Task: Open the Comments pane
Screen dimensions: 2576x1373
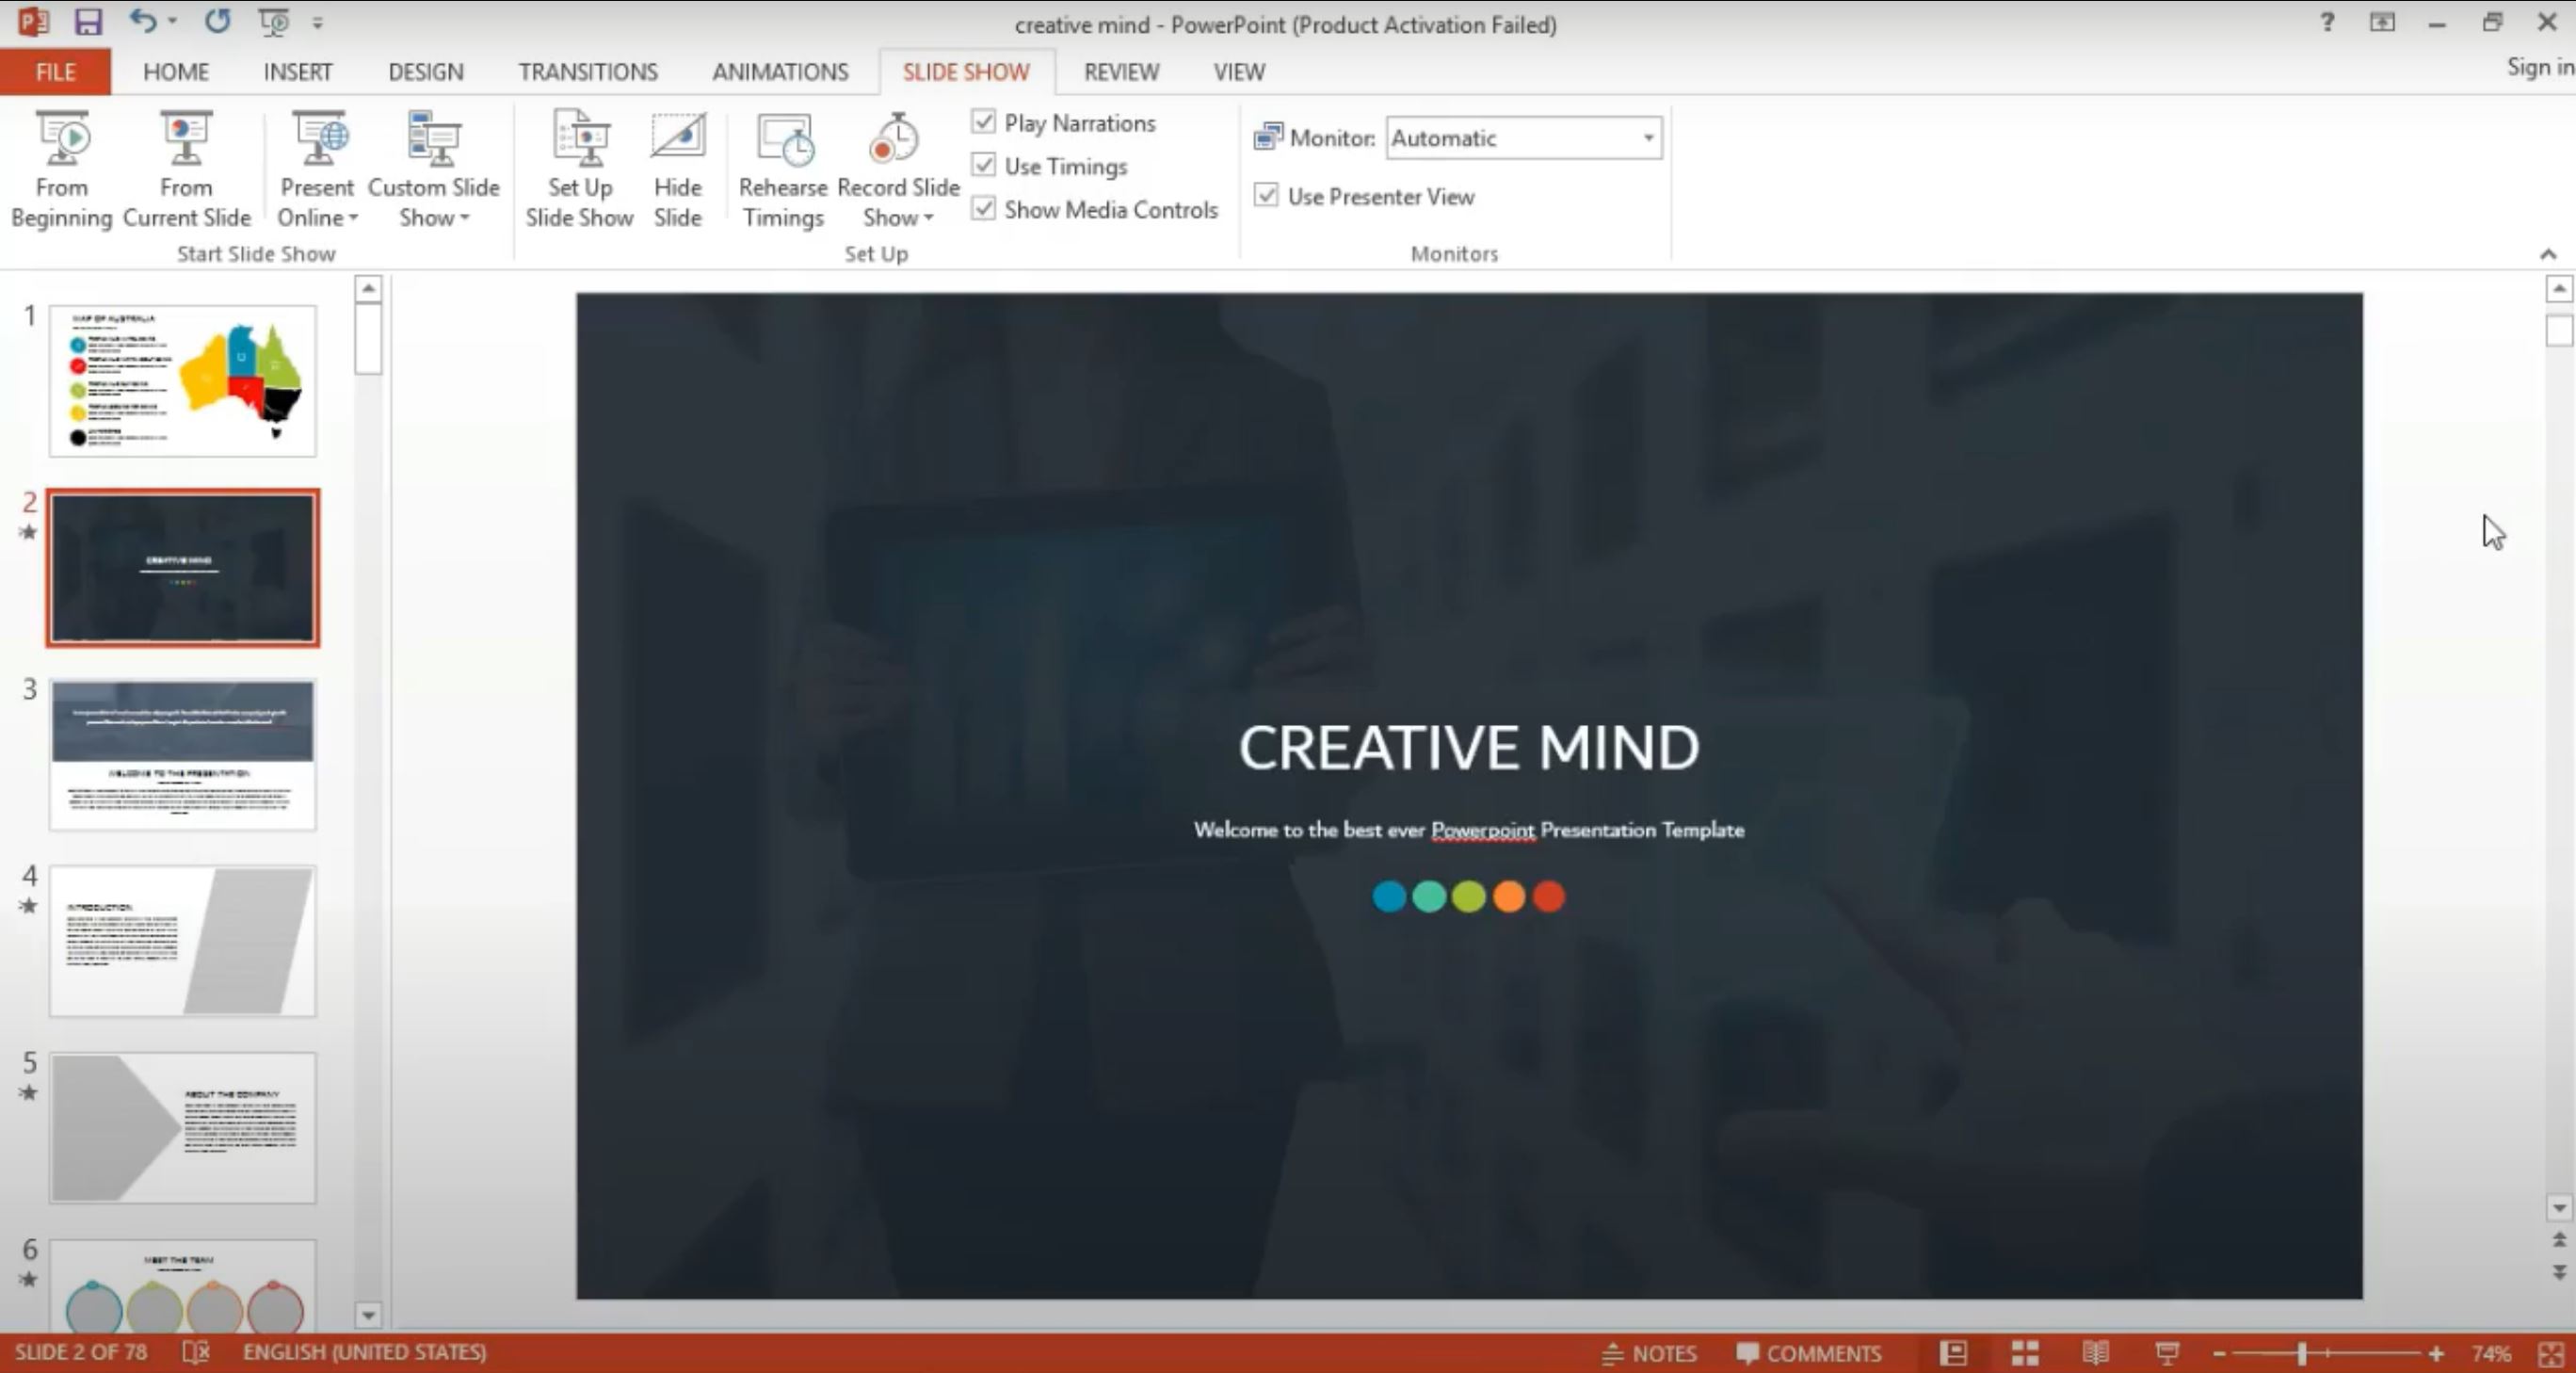Action: click(1810, 1353)
